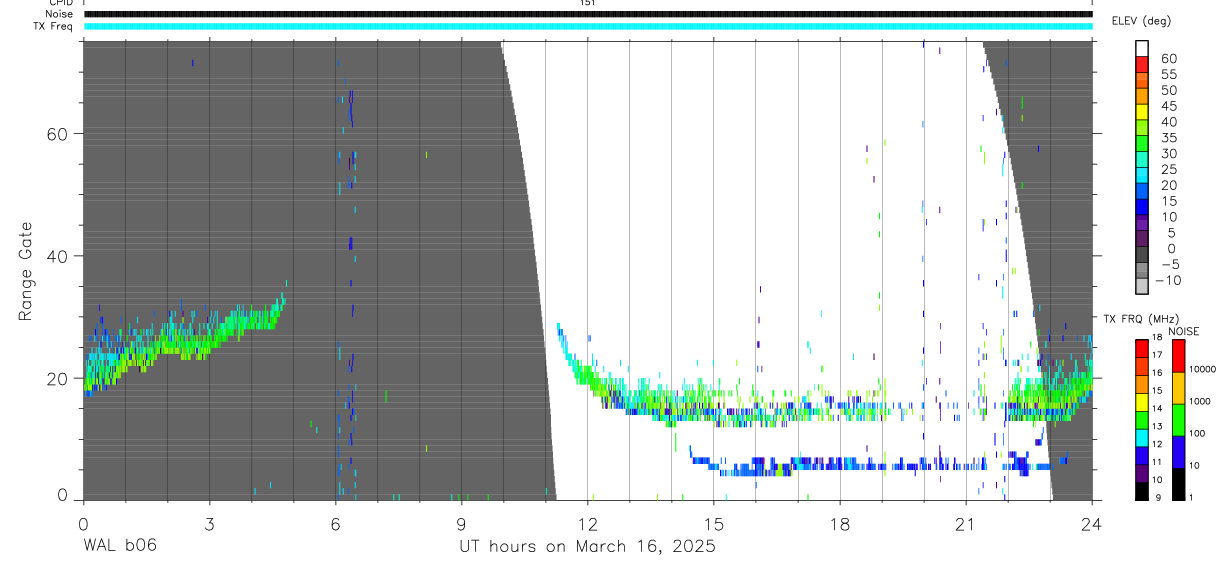The width and height of the screenshot is (1228, 567).
Task: Click the 'ELEV (deg)' colorbar title
Action: point(1143,21)
